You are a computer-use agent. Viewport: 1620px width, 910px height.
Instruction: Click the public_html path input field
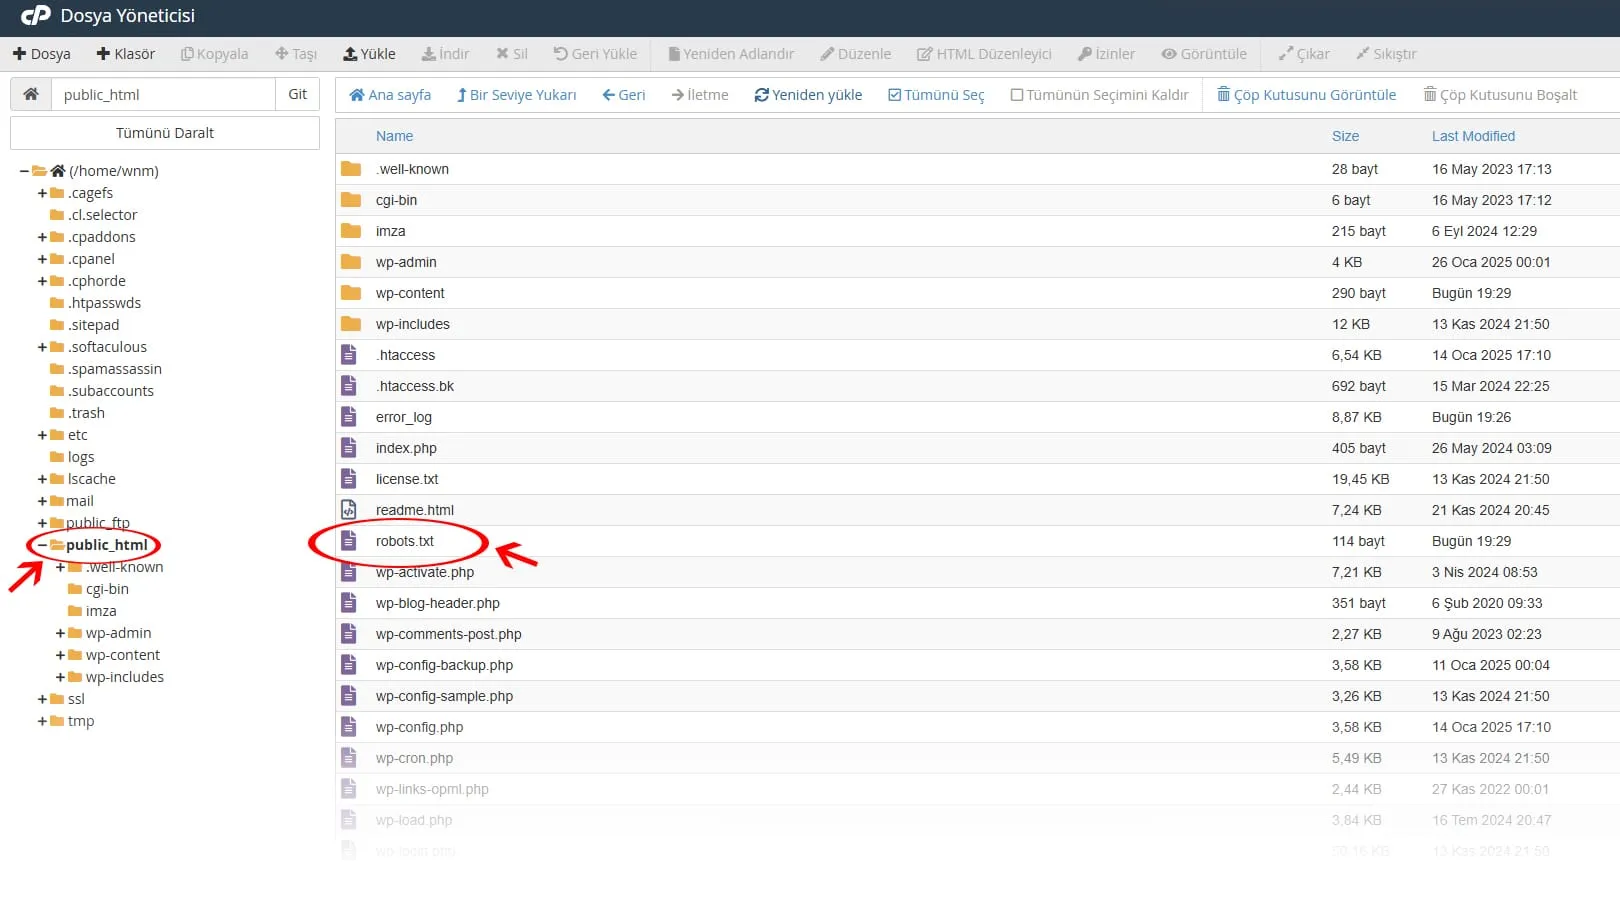163,94
